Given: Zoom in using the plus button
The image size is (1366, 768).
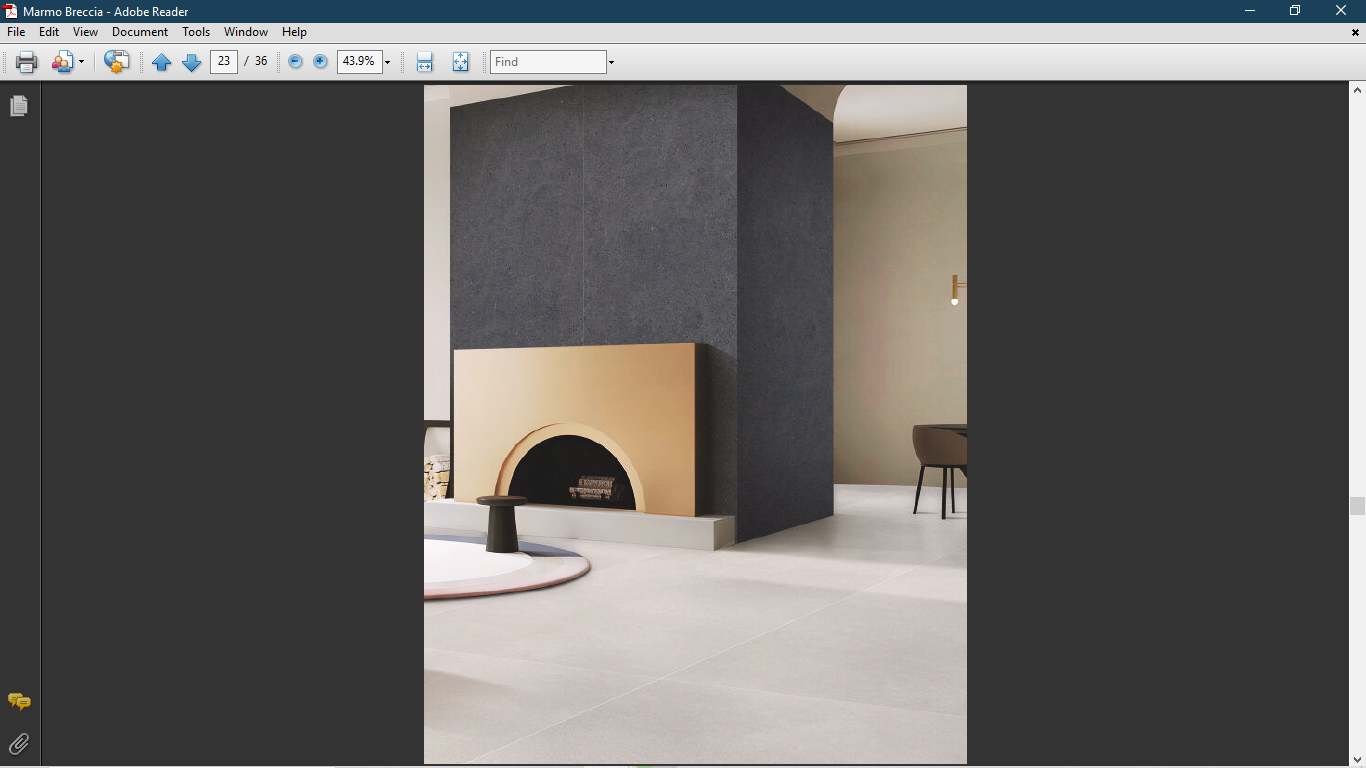Looking at the screenshot, I should pos(318,61).
